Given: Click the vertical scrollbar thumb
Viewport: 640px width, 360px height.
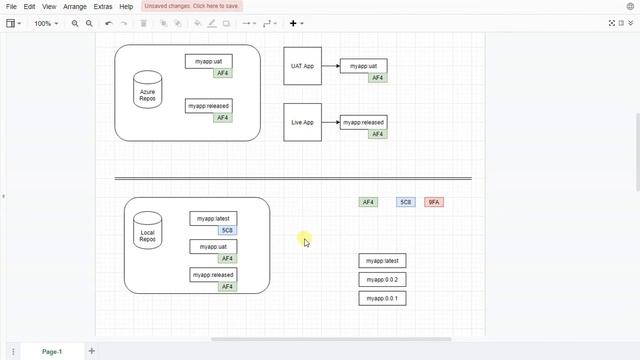Looking at the screenshot, I should pos(637,152).
